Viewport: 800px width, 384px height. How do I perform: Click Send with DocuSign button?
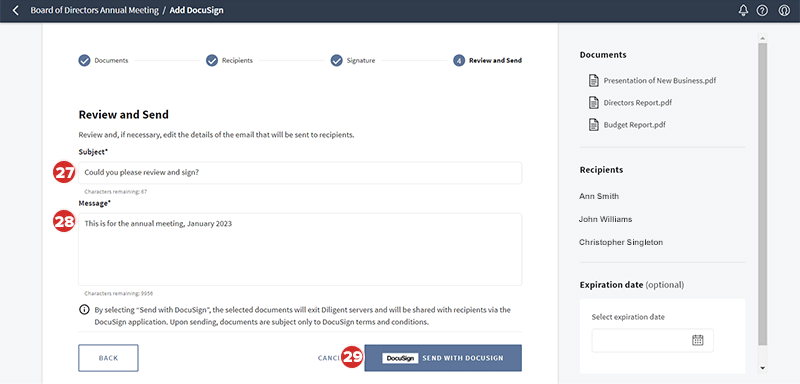coord(443,358)
